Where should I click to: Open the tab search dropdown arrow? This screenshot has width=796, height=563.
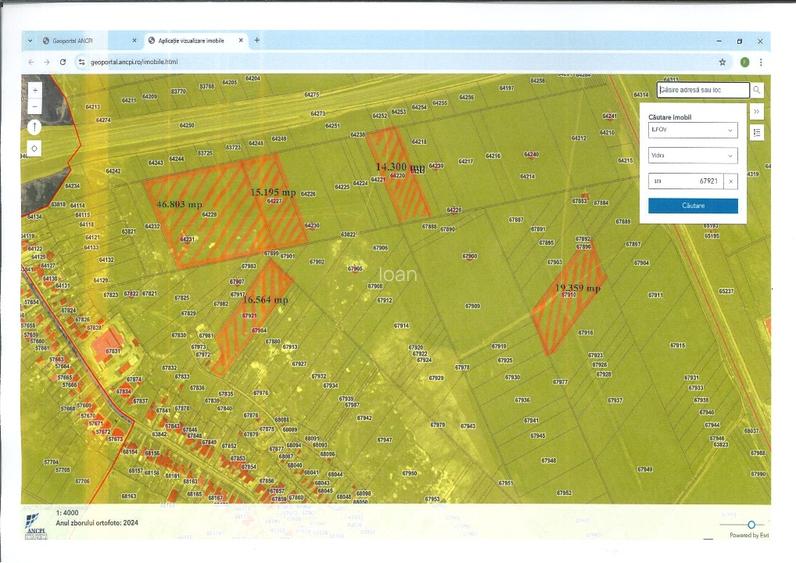point(30,41)
